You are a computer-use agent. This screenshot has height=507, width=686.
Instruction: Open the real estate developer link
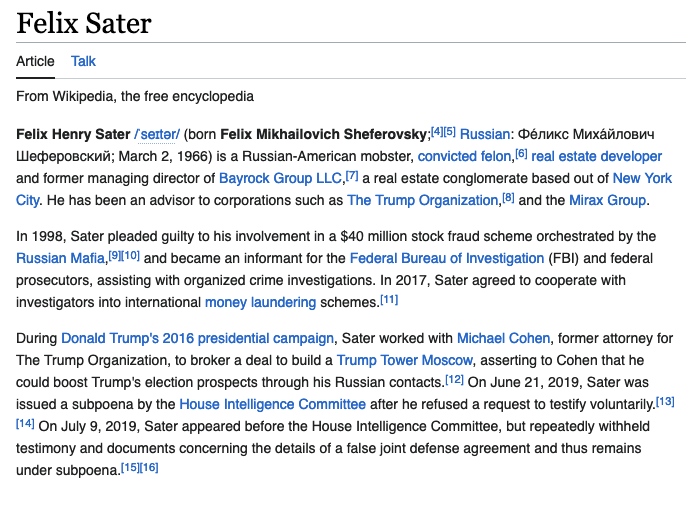(x=596, y=156)
